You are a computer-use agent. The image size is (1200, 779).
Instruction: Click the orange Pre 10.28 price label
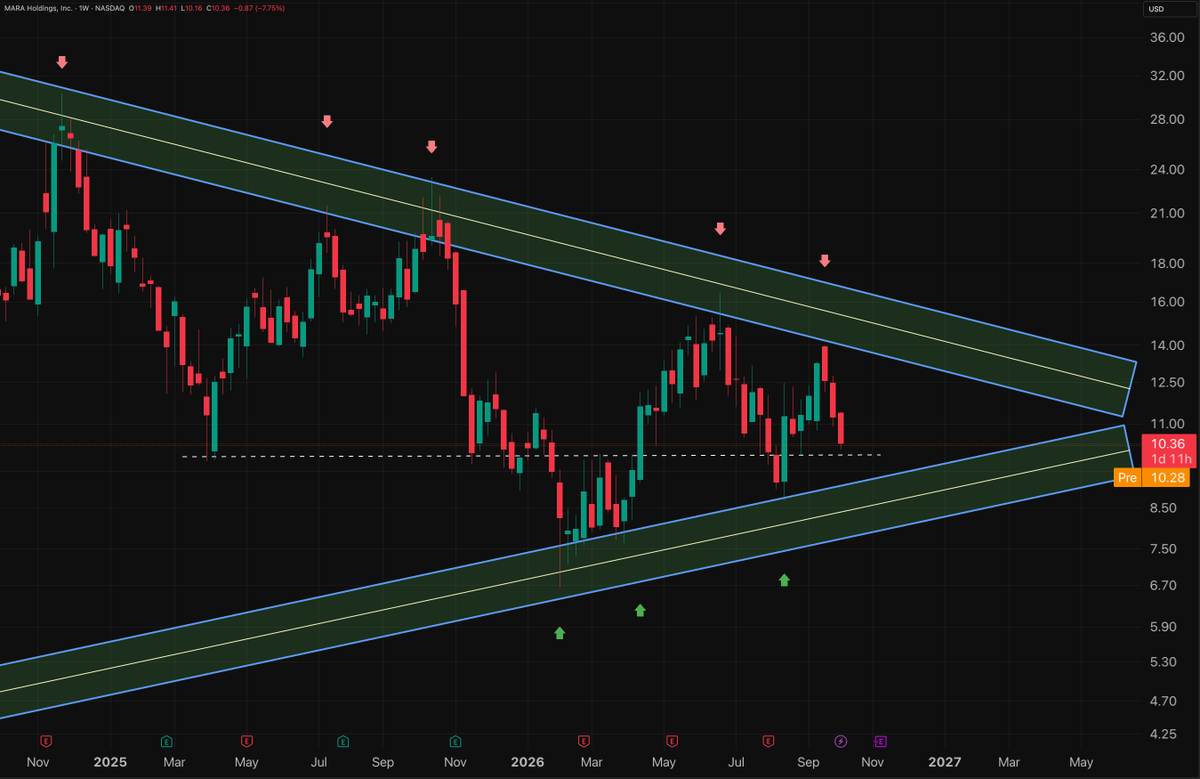tap(1152, 478)
